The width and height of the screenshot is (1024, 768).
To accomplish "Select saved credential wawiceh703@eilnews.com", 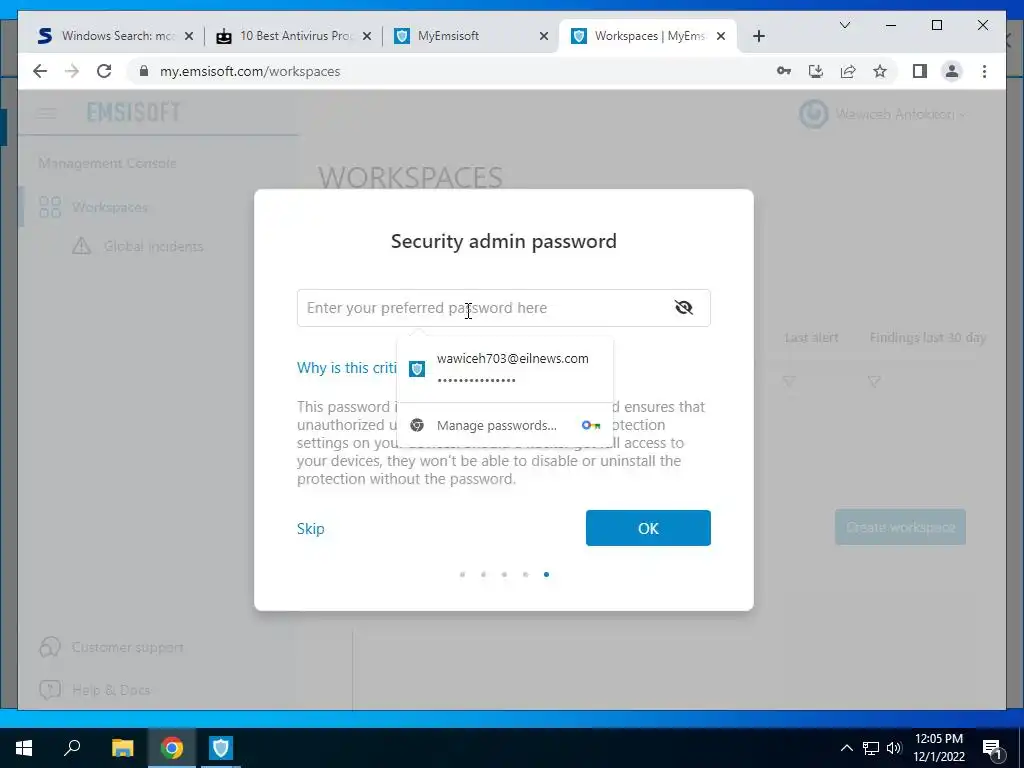I will (x=505, y=368).
